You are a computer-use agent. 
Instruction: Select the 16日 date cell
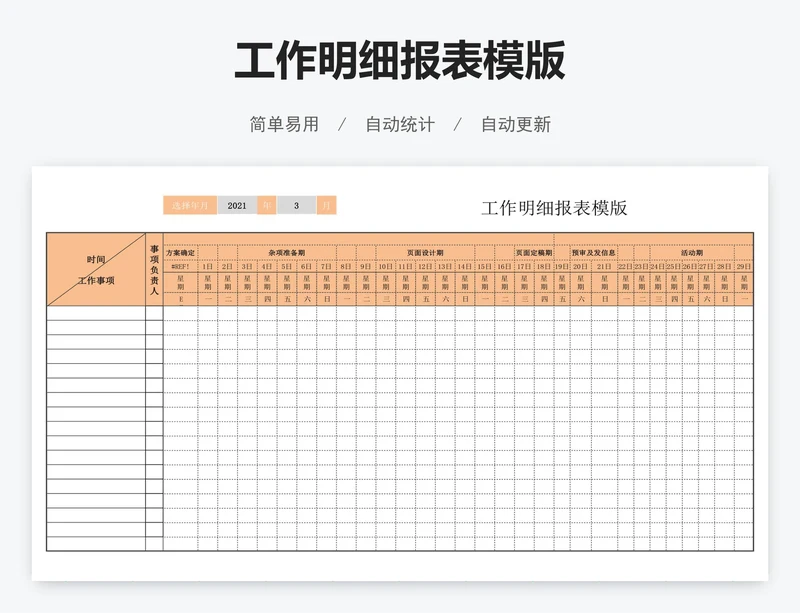pyautogui.click(x=505, y=266)
